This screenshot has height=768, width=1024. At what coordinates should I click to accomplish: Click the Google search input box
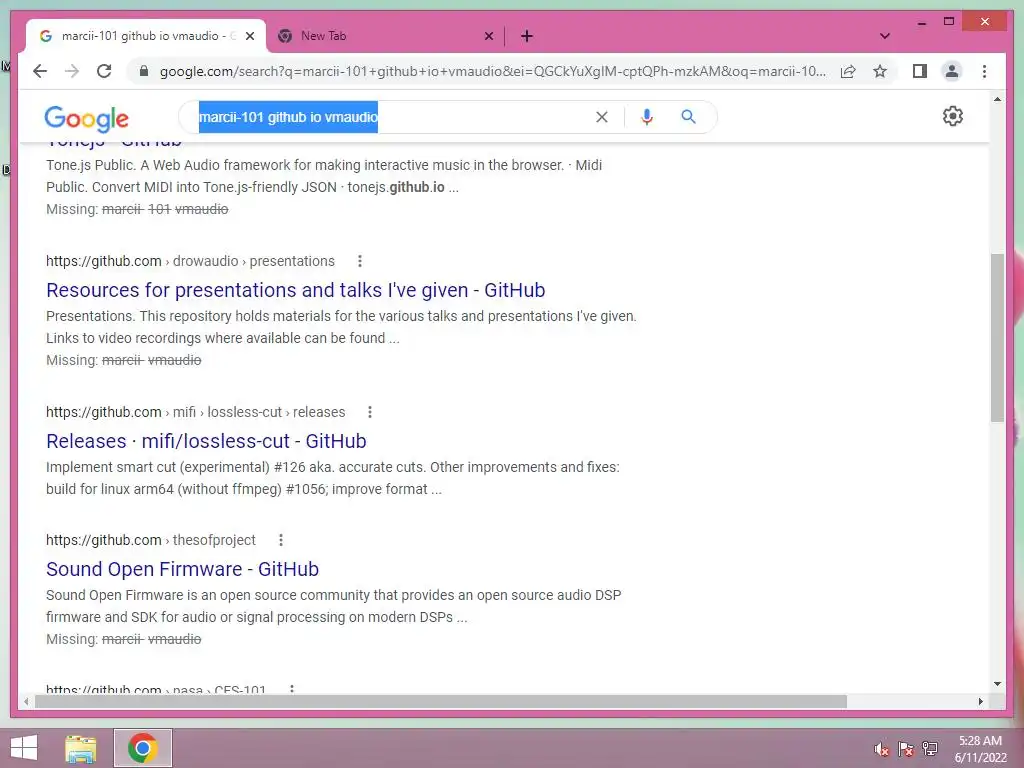click(x=392, y=117)
